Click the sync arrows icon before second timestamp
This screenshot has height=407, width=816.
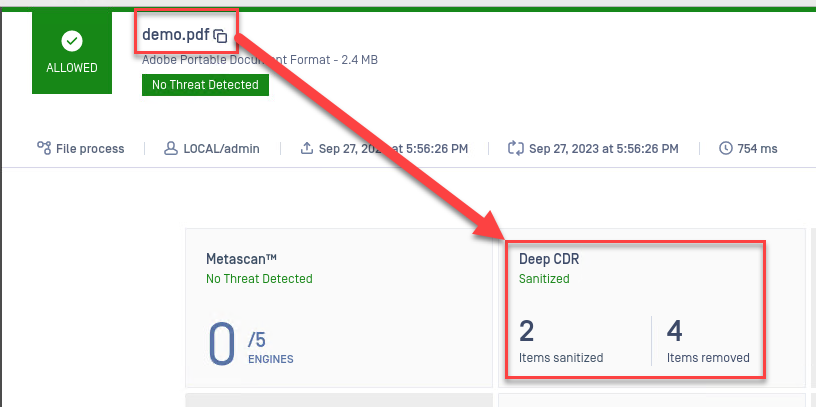click(x=516, y=149)
